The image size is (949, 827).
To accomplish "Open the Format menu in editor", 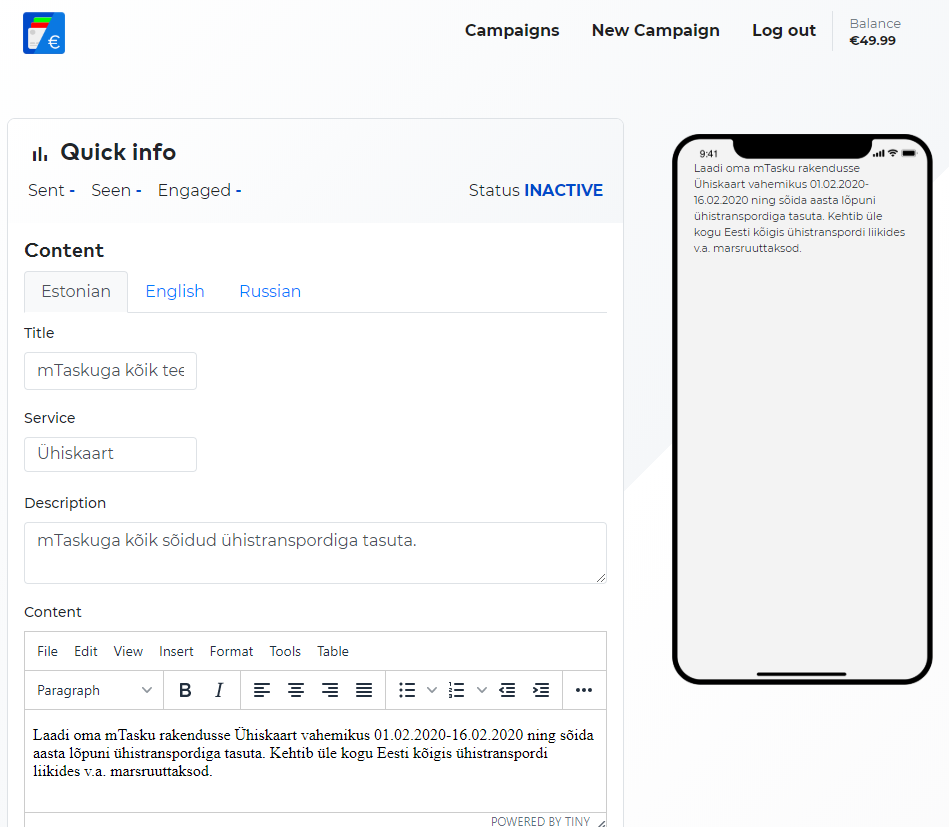I will [x=231, y=651].
